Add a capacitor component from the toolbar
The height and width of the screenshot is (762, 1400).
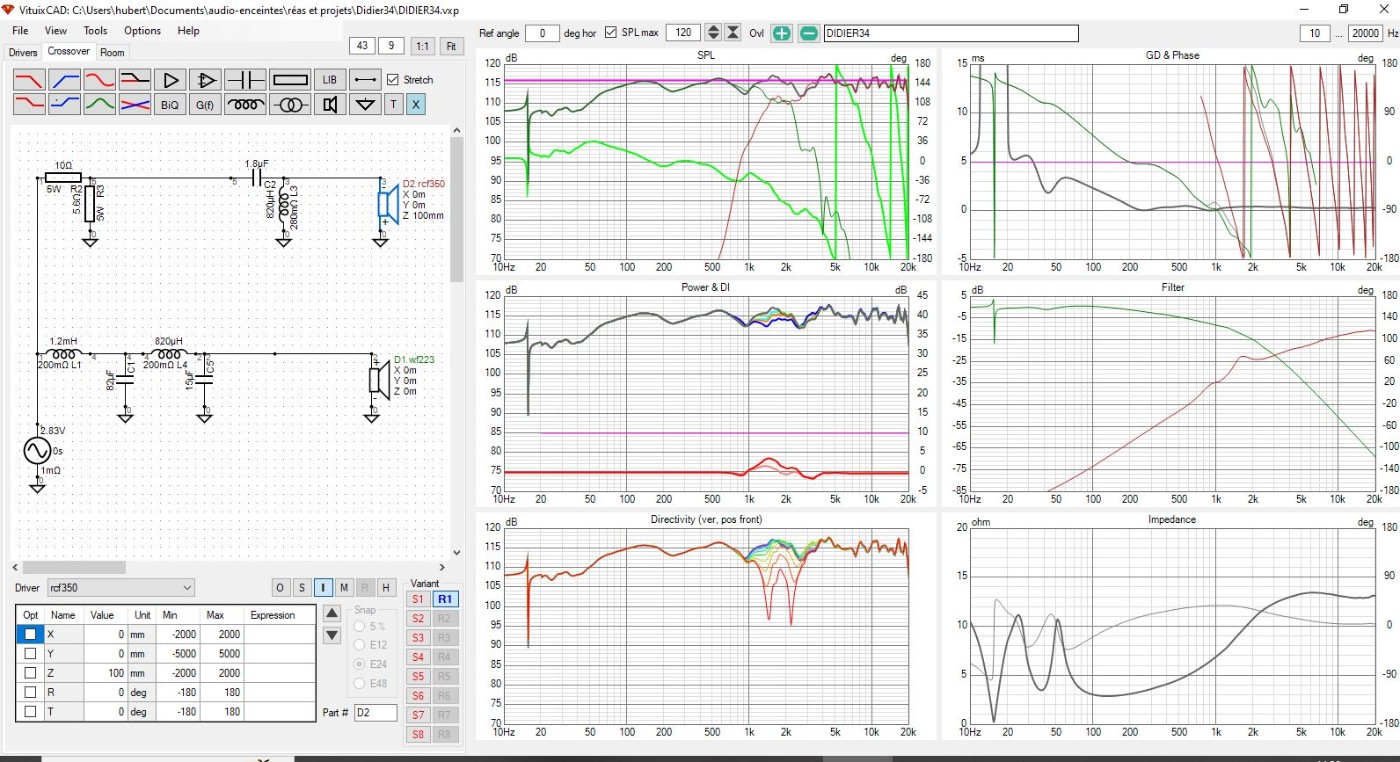(x=245, y=79)
